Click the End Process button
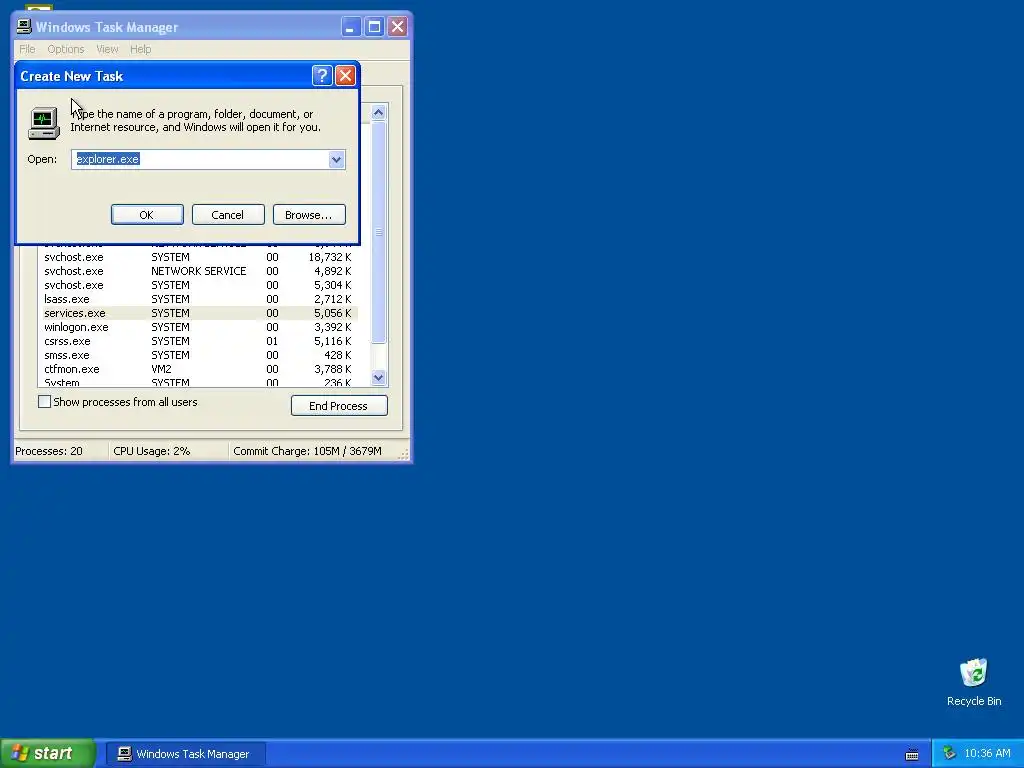 tap(339, 406)
